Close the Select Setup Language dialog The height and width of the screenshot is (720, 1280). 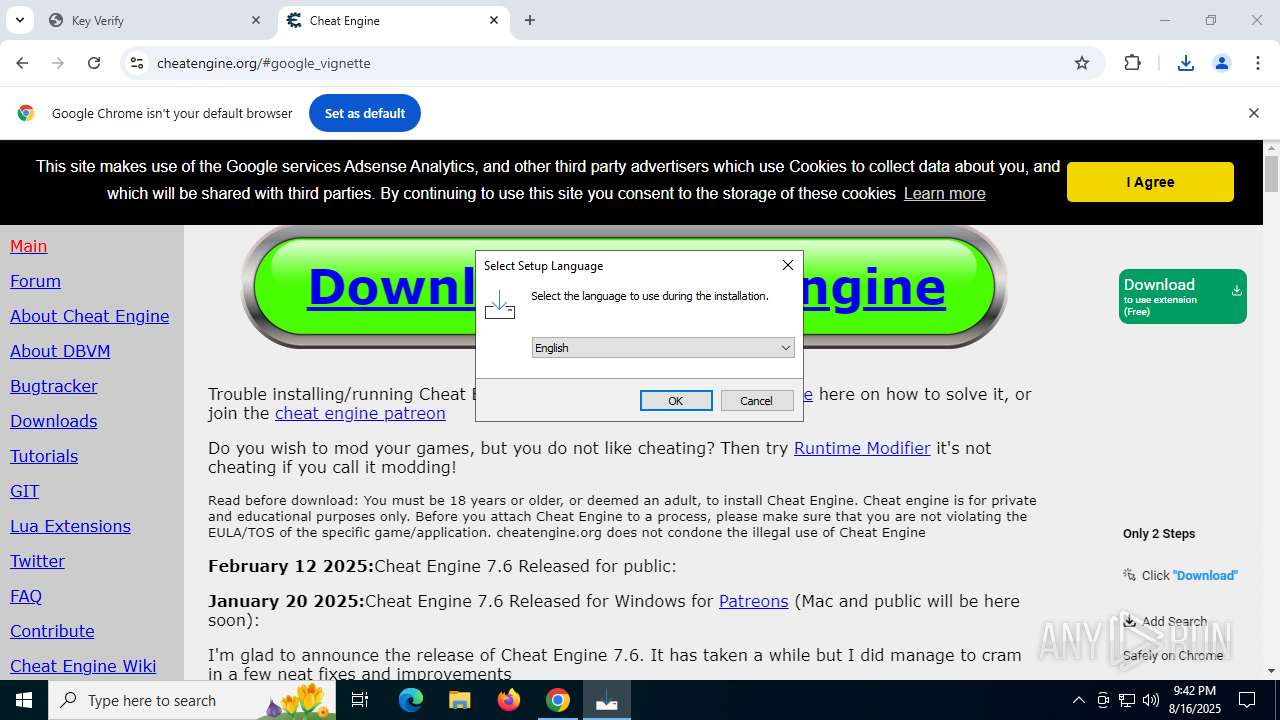pyautogui.click(x=788, y=265)
